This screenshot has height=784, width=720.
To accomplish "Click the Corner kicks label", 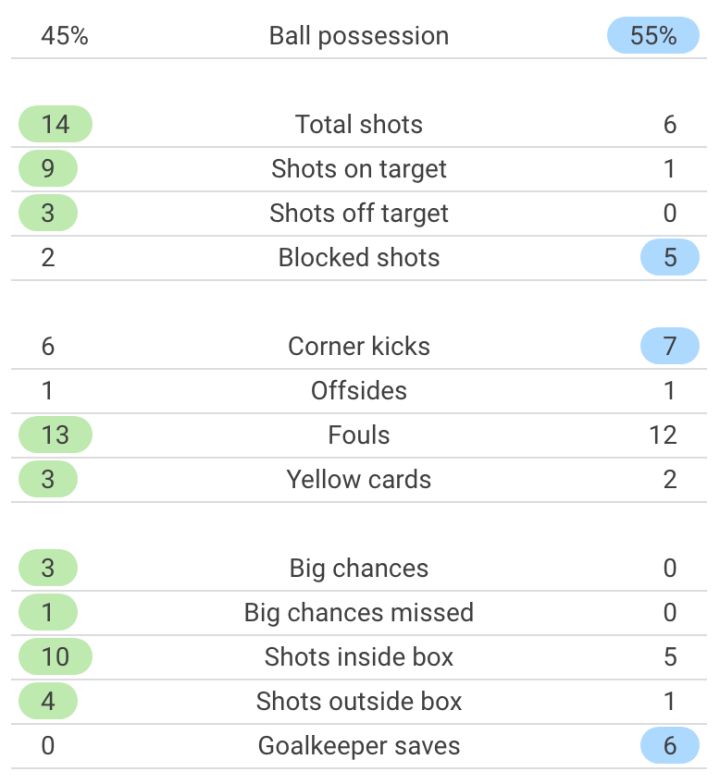I will [x=359, y=347].
